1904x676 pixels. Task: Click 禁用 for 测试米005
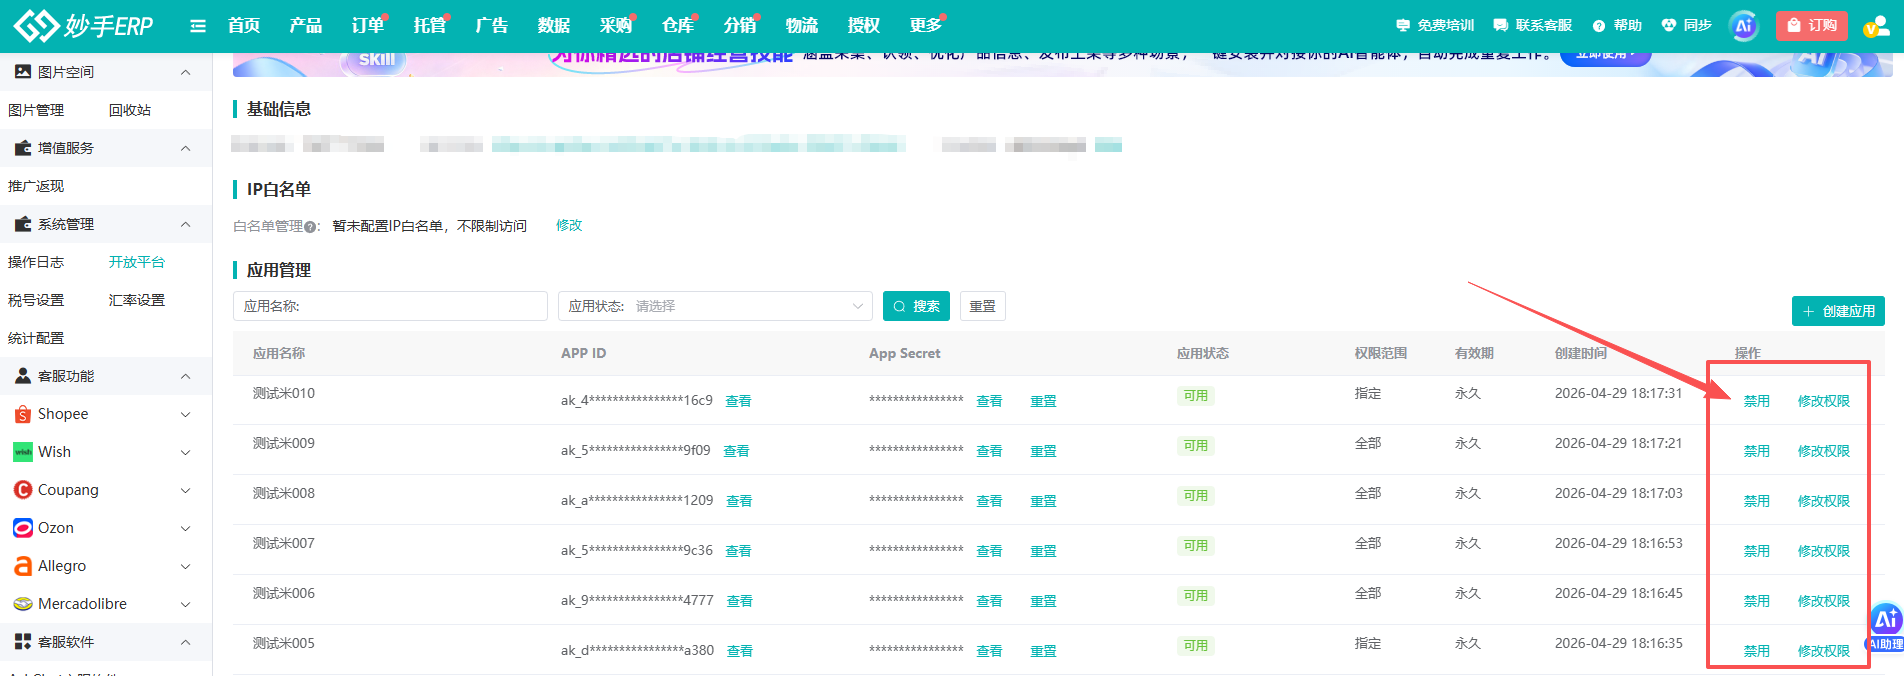click(1756, 651)
